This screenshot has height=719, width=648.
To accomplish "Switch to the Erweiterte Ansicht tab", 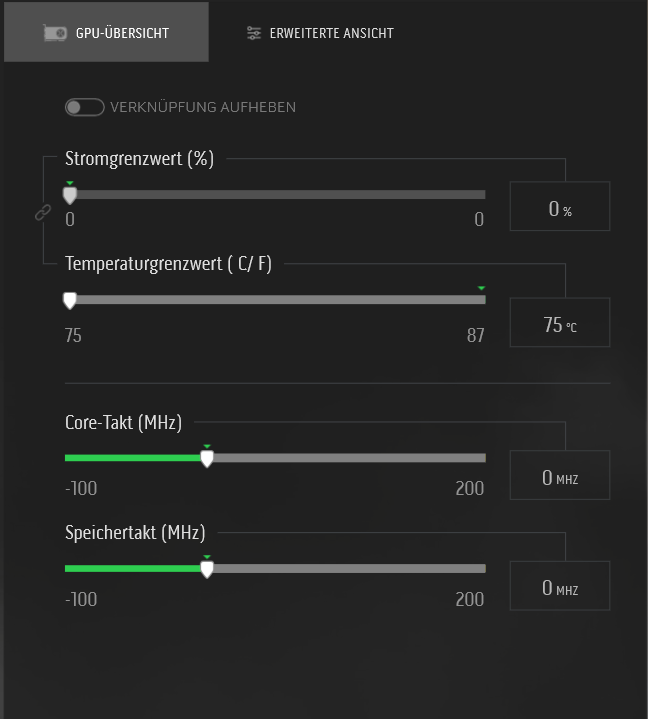I will (x=320, y=33).
